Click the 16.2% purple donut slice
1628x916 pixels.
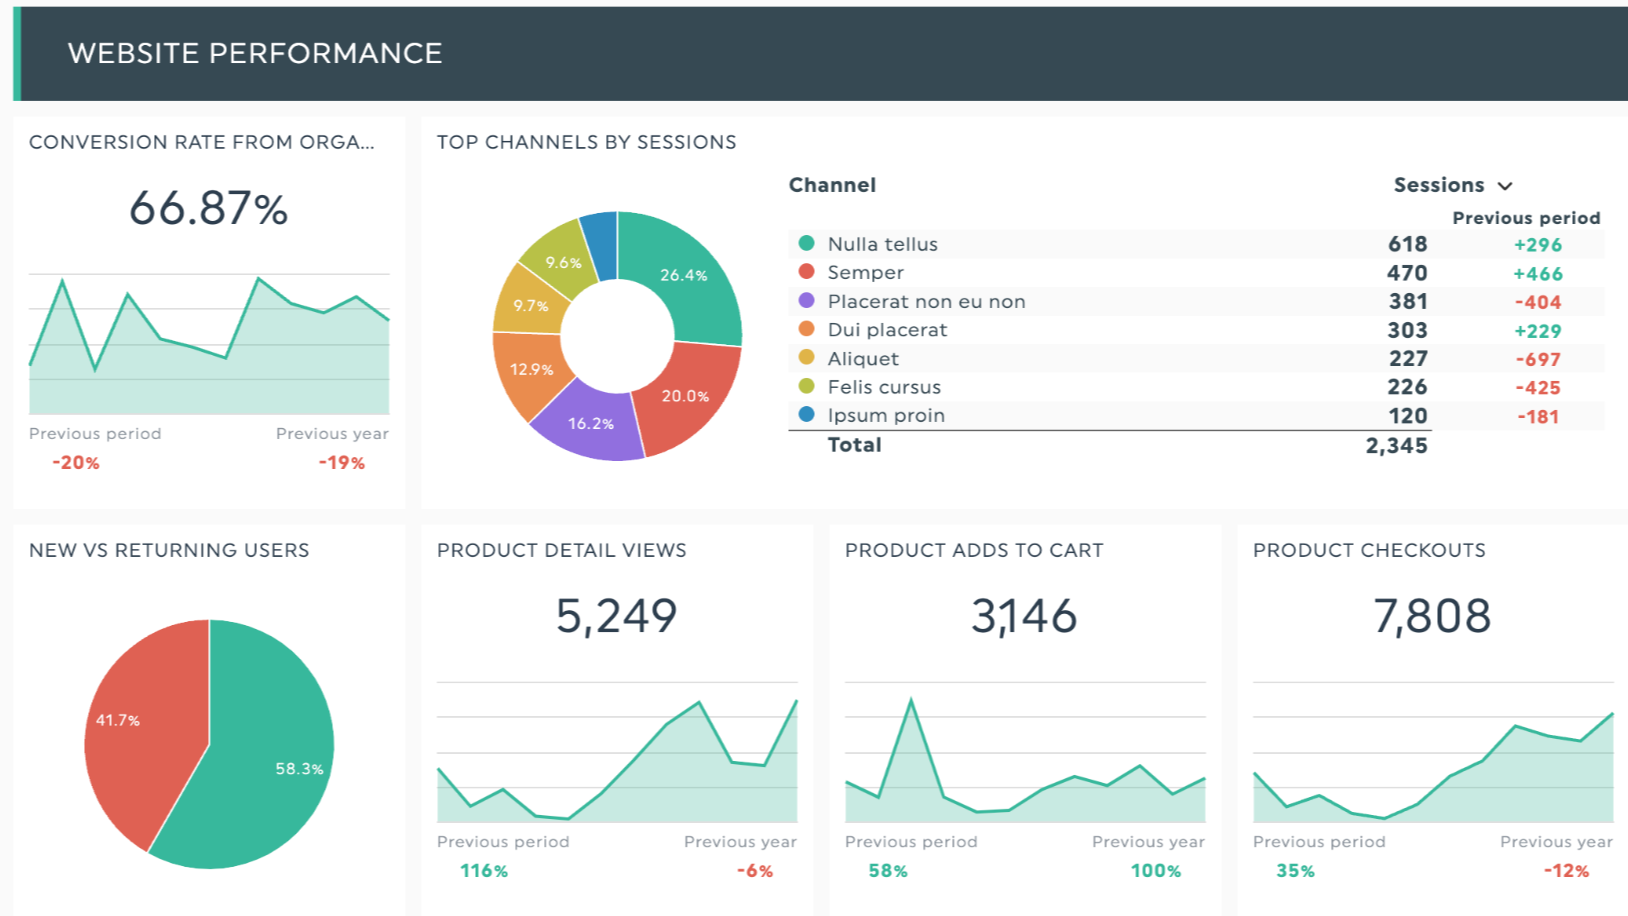click(590, 424)
